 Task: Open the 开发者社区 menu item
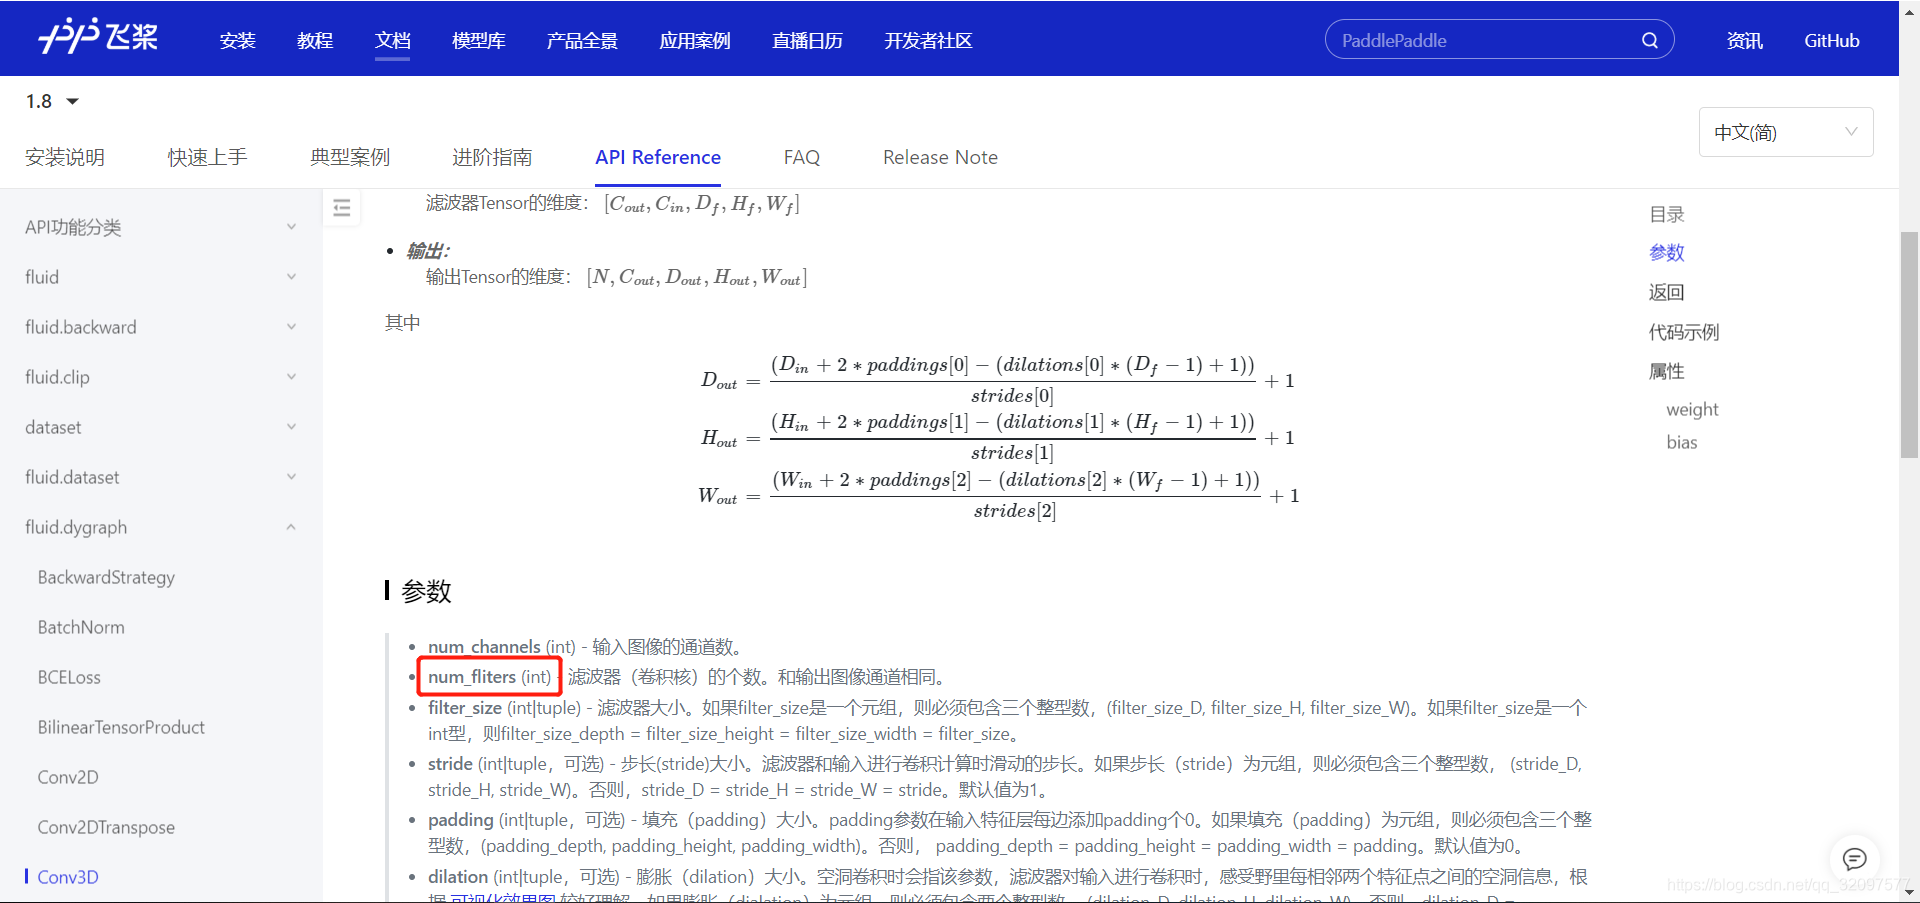pos(928,41)
